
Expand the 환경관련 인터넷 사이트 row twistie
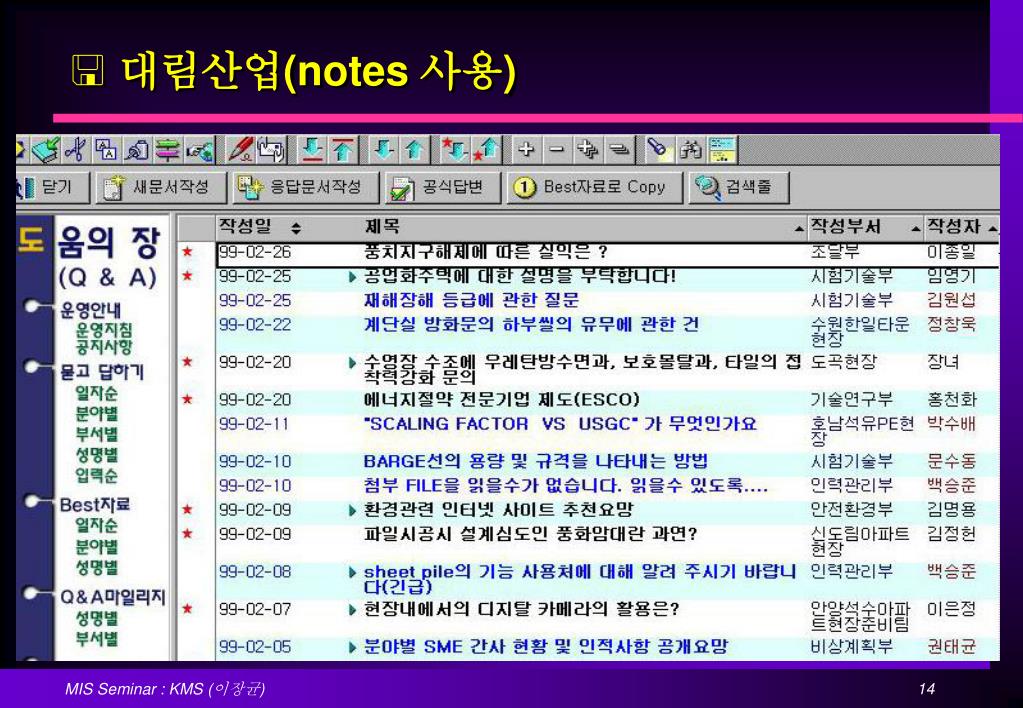(x=353, y=511)
